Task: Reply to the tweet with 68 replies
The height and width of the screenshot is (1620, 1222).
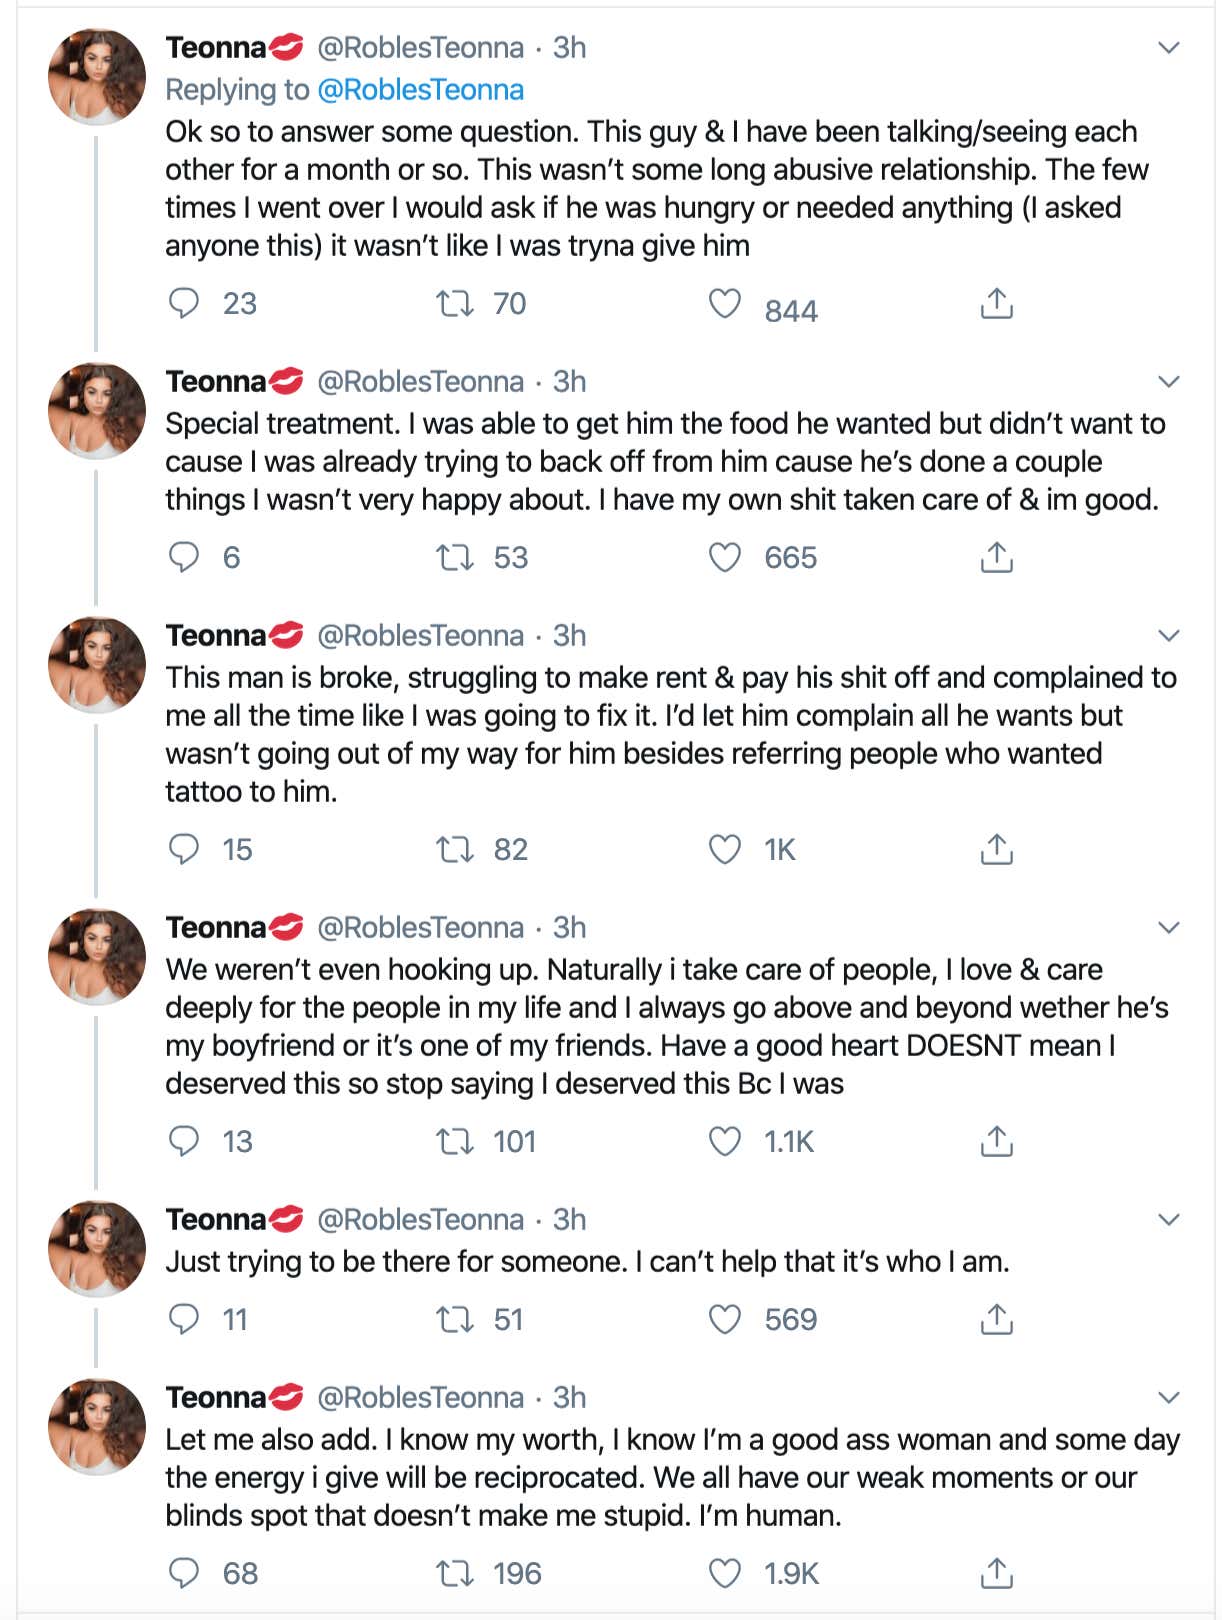Action: point(184,1573)
